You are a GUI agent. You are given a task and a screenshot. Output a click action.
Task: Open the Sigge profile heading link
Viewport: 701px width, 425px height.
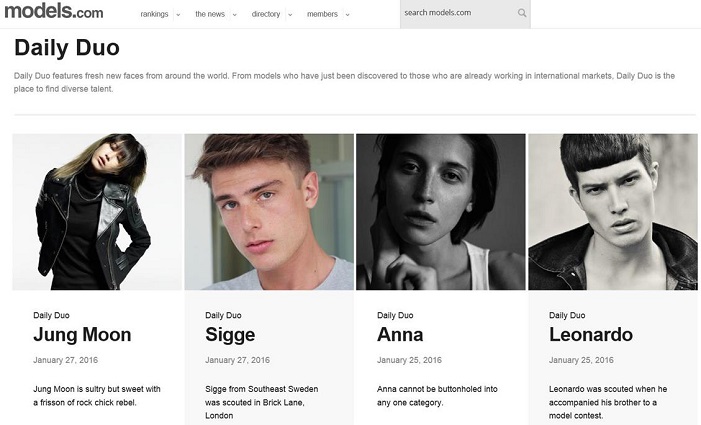point(230,335)
